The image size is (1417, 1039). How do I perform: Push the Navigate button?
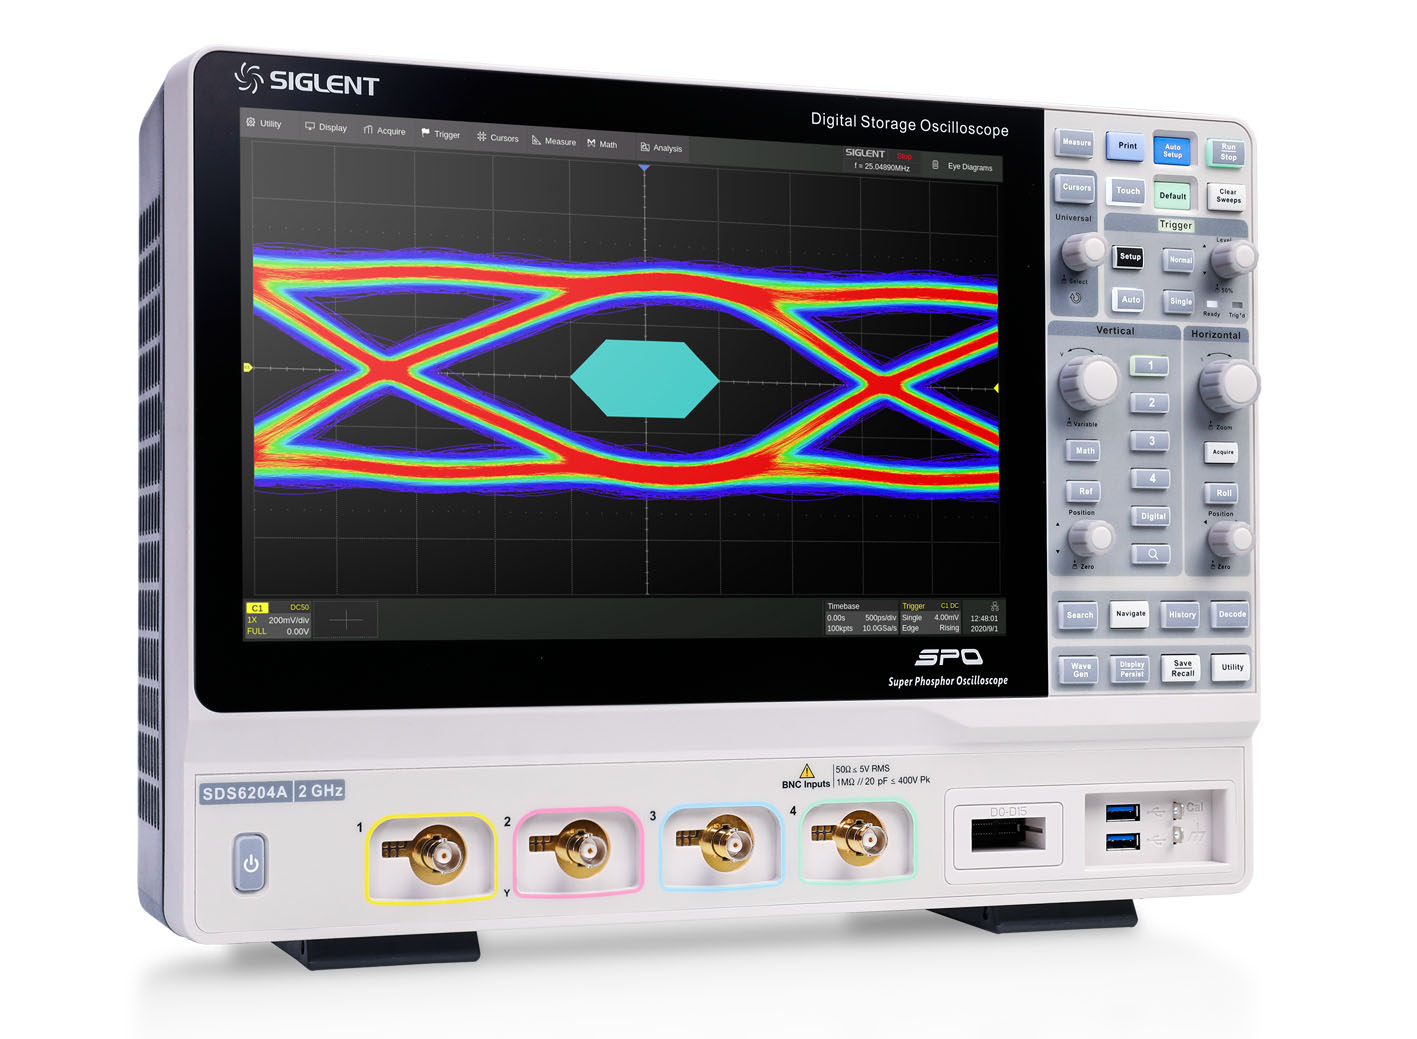(1130, 614)
